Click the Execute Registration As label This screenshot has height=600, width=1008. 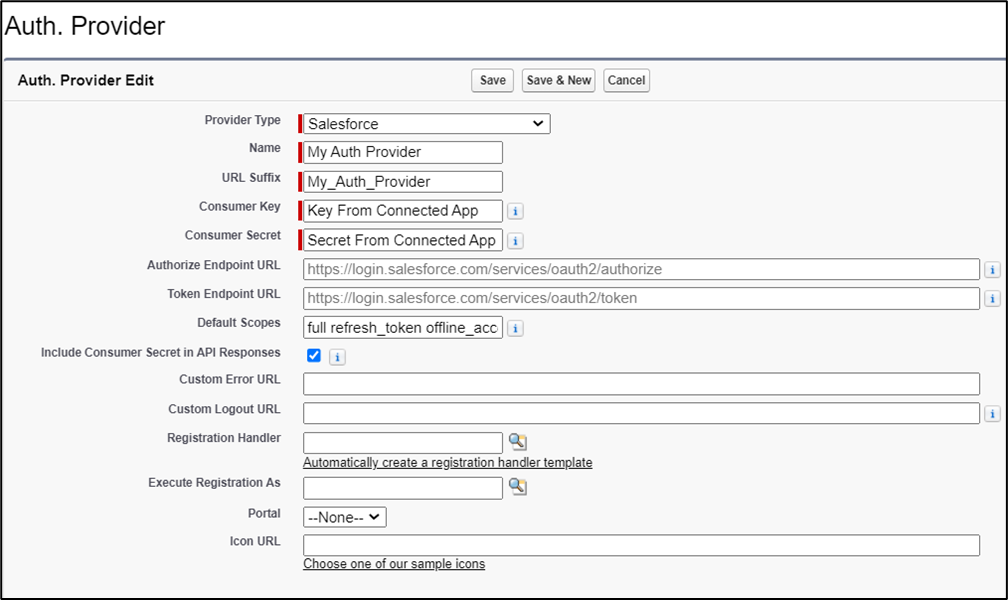(214, 483)
